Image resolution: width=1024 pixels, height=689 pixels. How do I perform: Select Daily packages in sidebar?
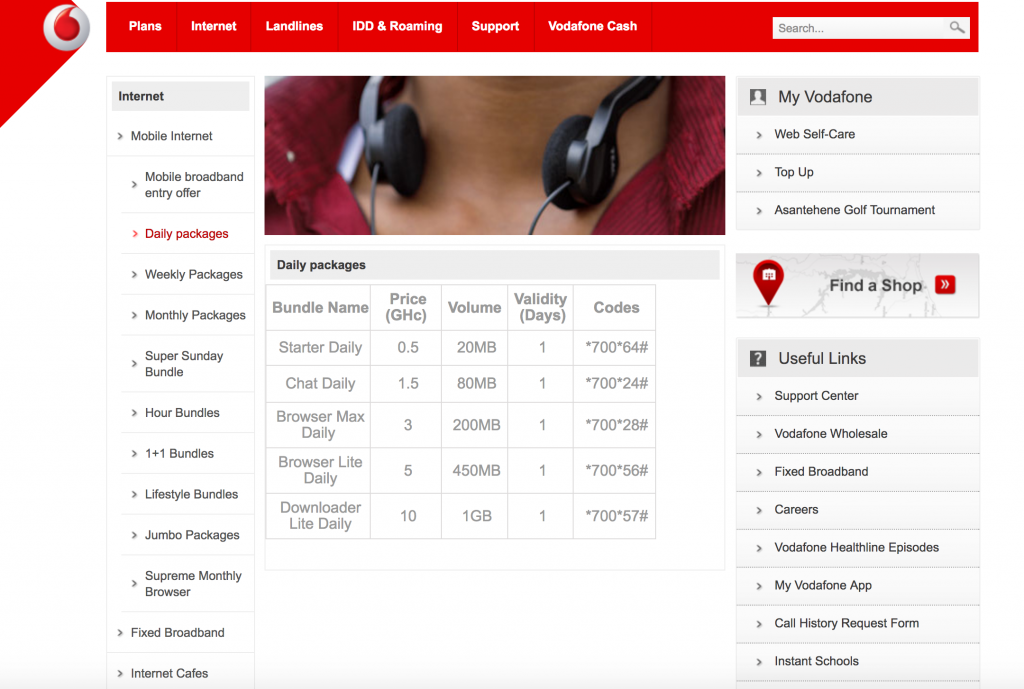(x=187, y=234)
